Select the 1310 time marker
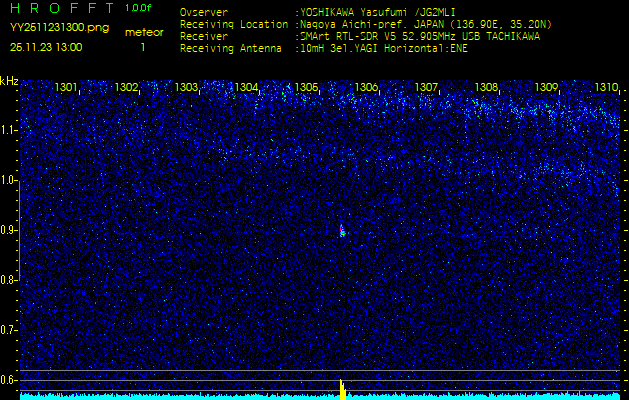Viewport: 629px width, 400px height. point(606,88)
